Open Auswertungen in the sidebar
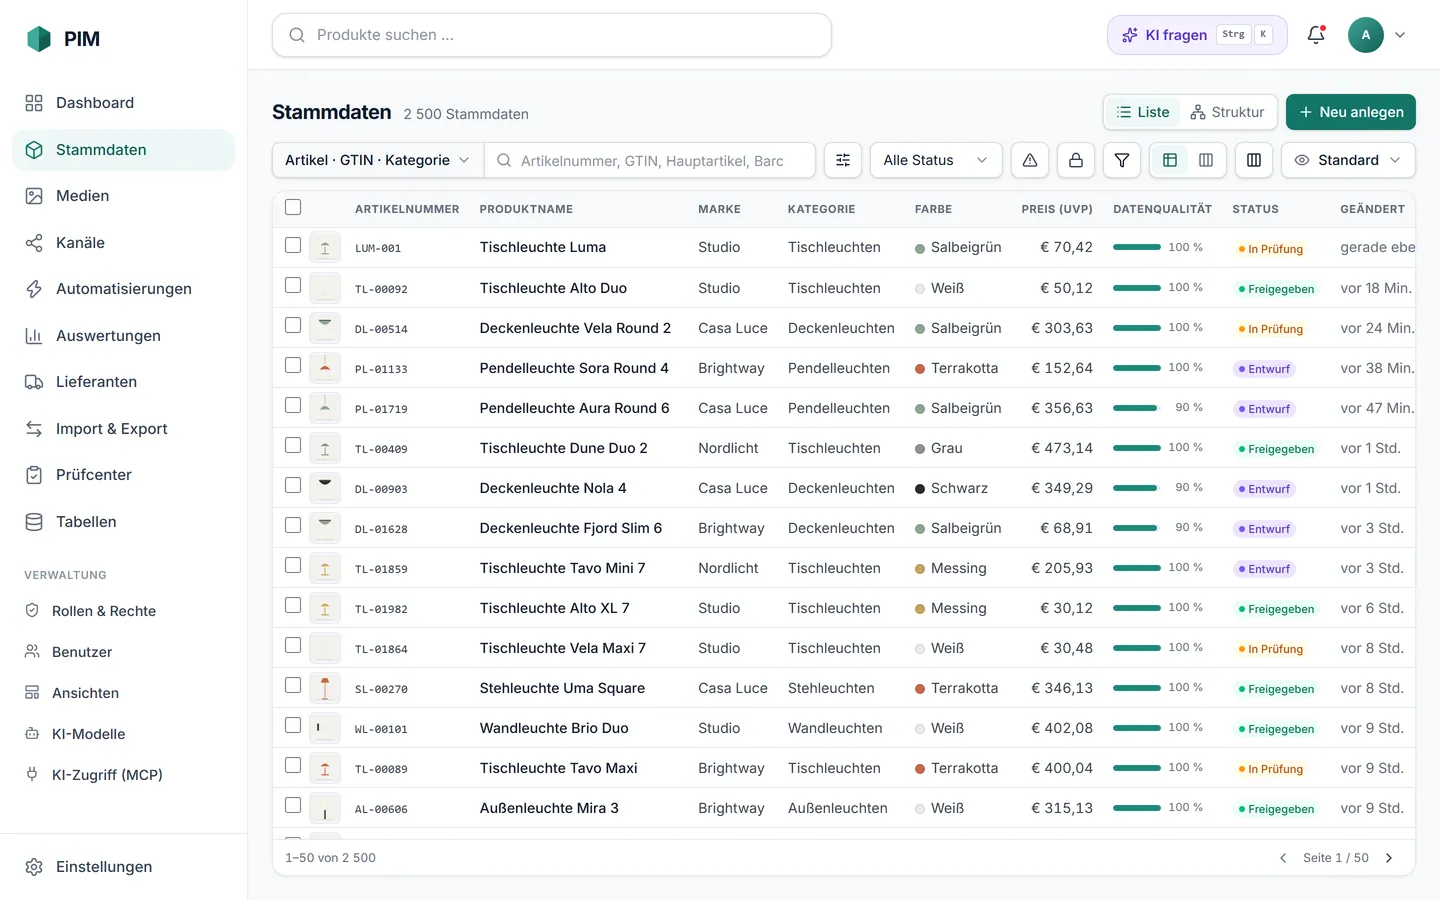Viewport: 1440px width, 900px height. 123,336
